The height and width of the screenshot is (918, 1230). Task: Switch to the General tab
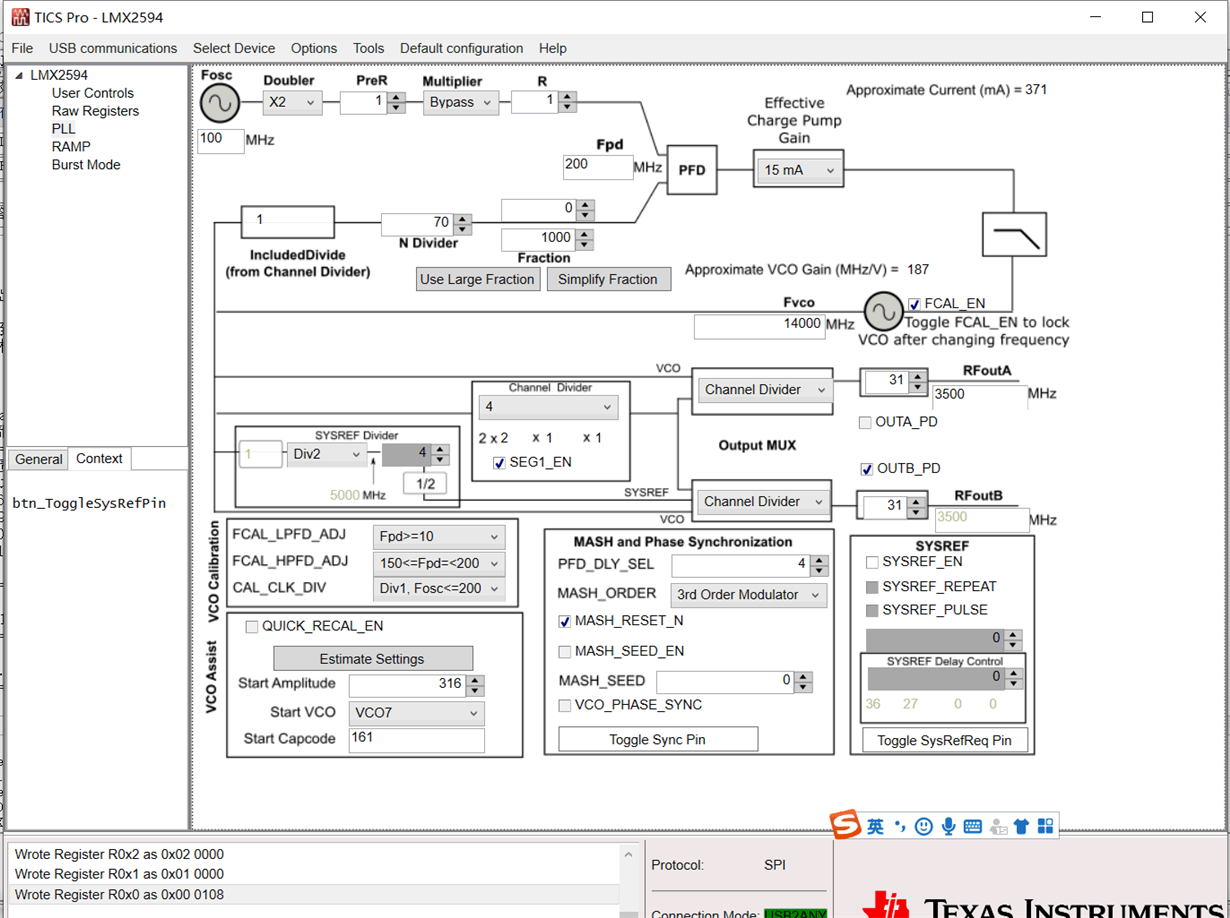[x=39, y=459]
